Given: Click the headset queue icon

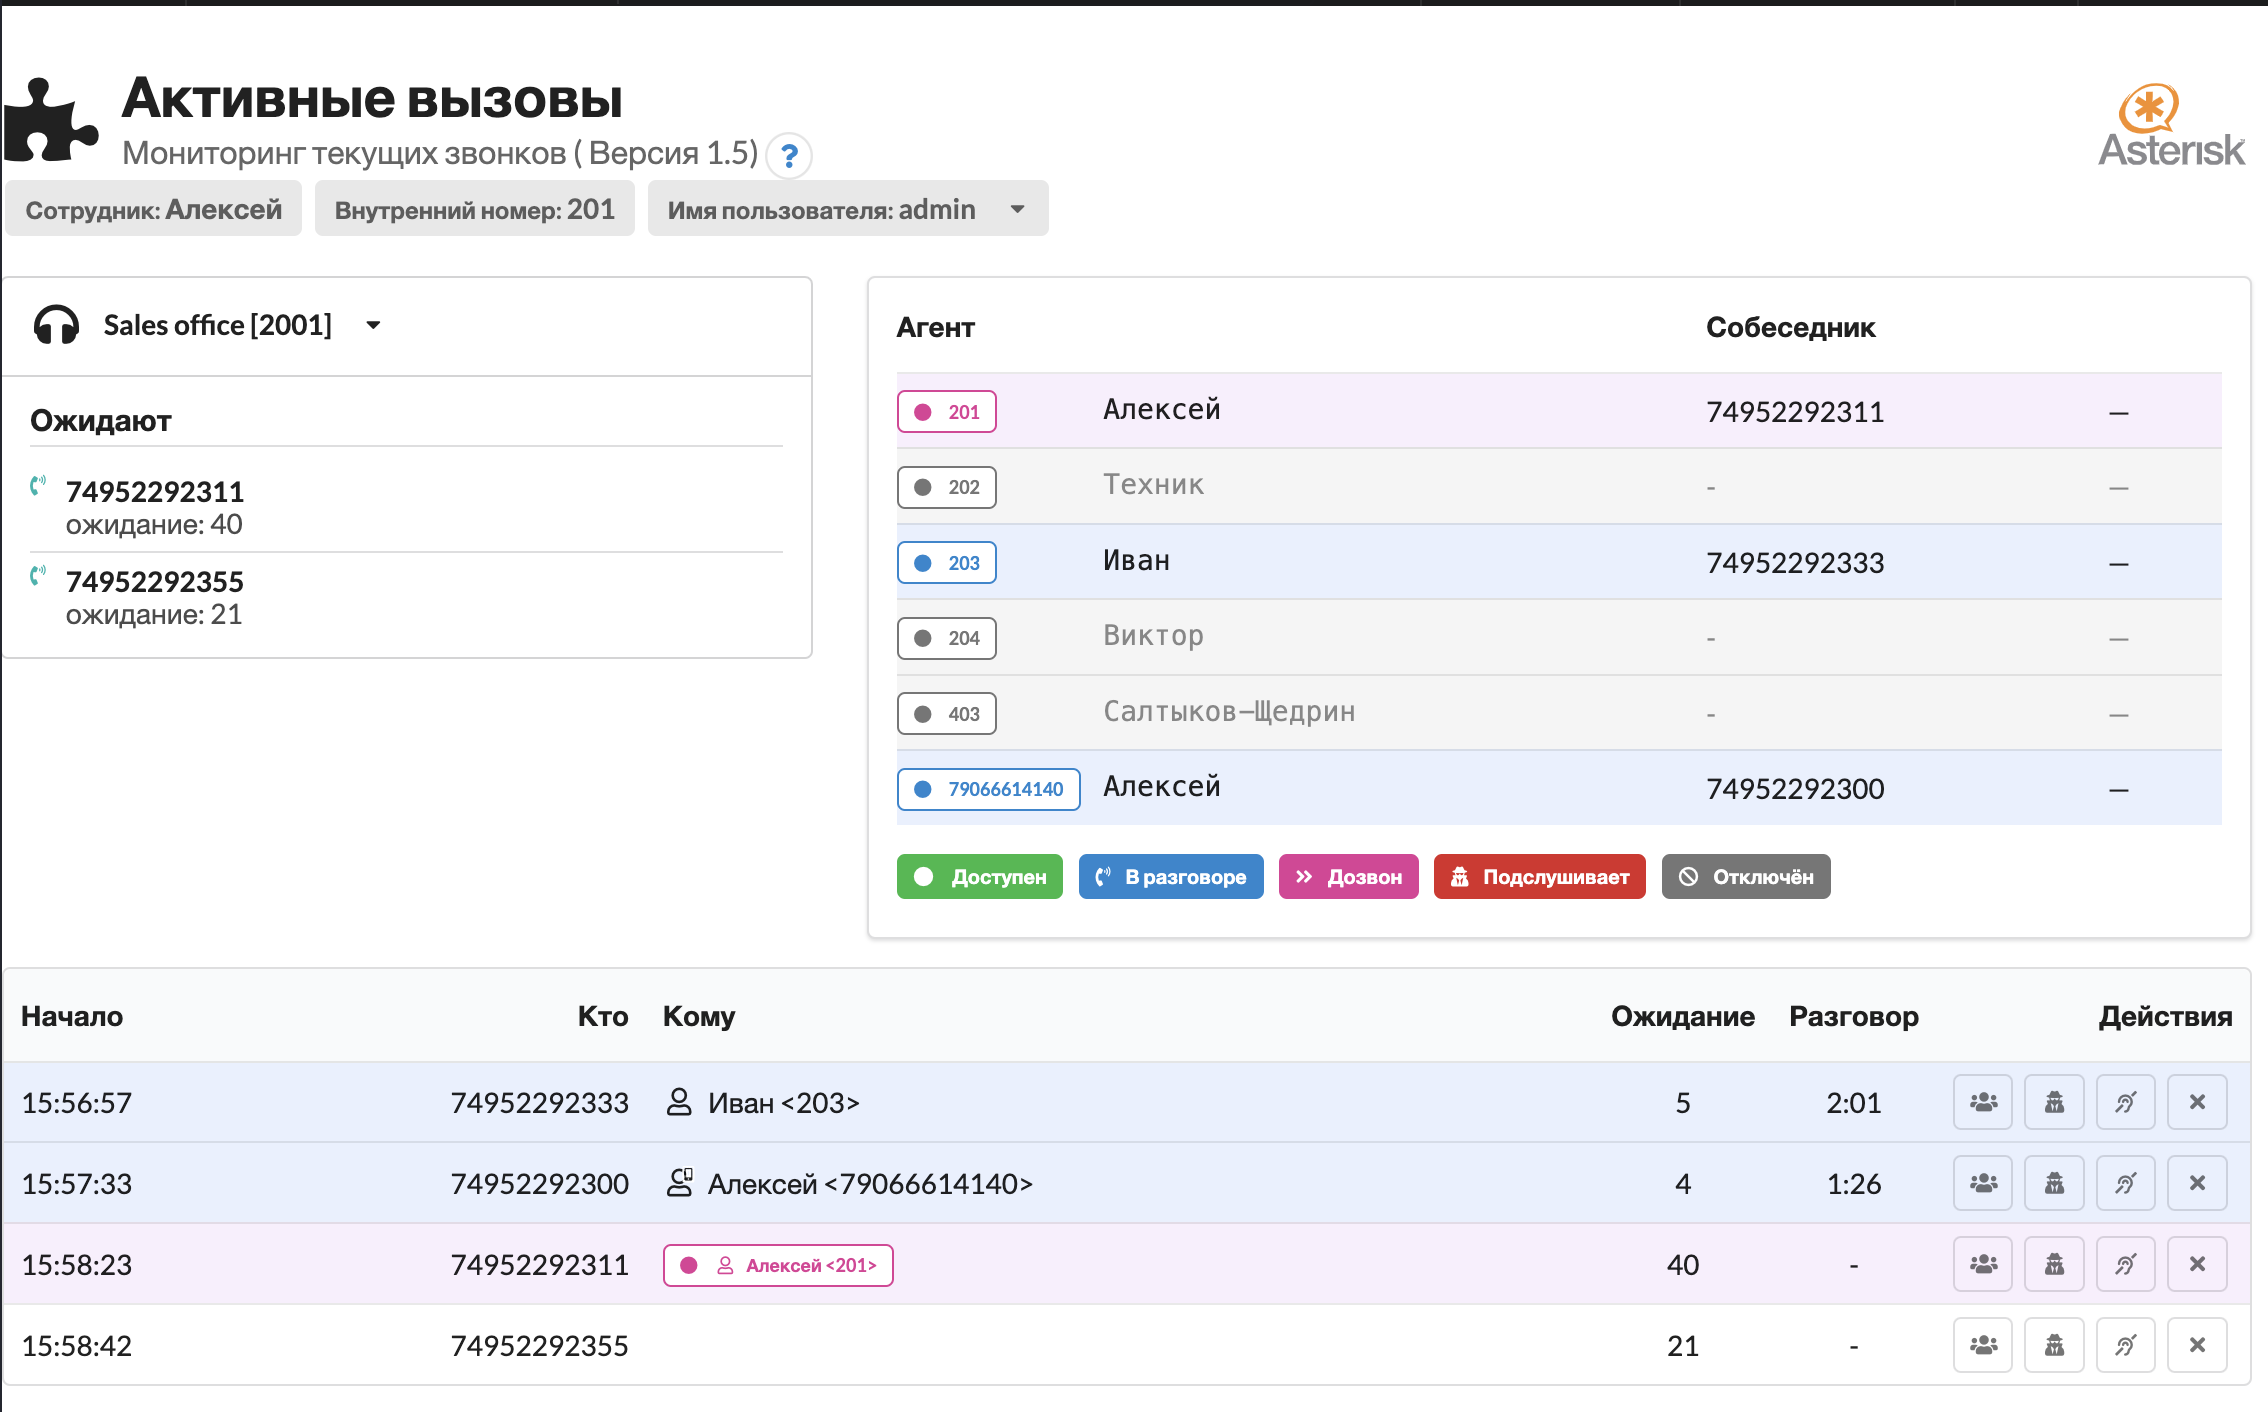Looking at the screenshot, I should 56,325.
